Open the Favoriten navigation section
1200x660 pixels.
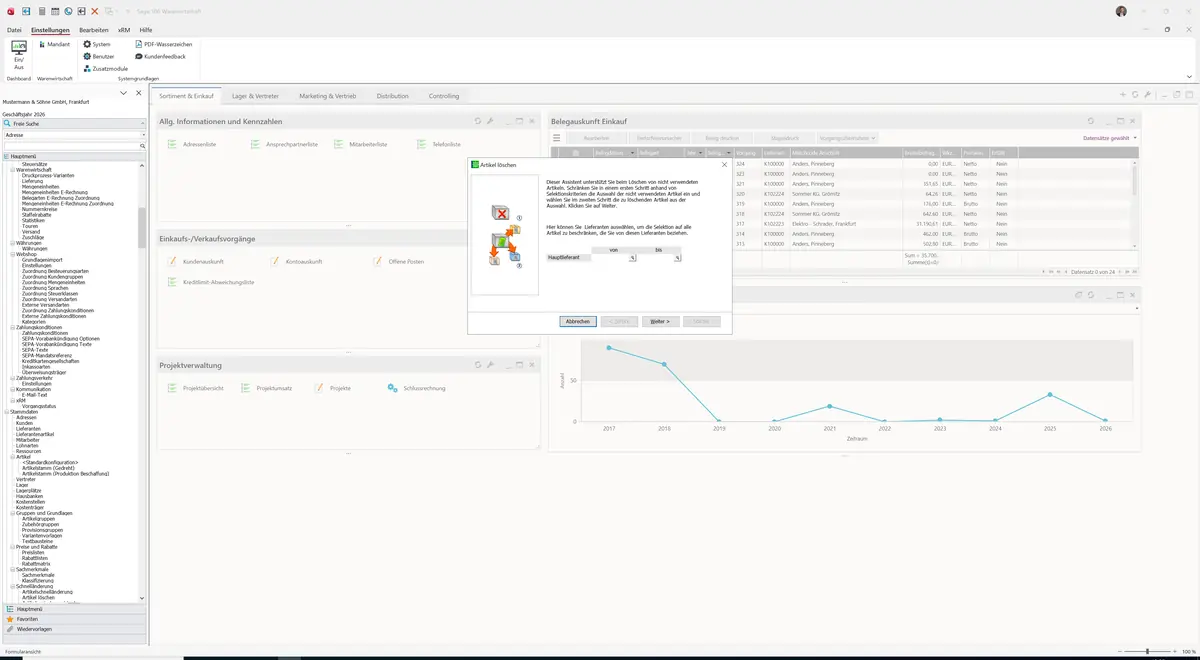tap(74, 619)
